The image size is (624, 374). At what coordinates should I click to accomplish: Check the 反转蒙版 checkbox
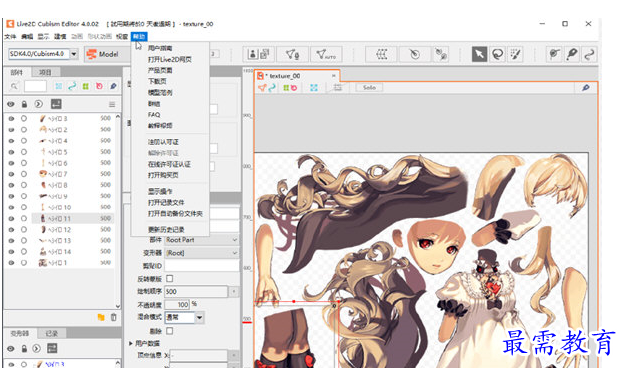pos(170,279)
